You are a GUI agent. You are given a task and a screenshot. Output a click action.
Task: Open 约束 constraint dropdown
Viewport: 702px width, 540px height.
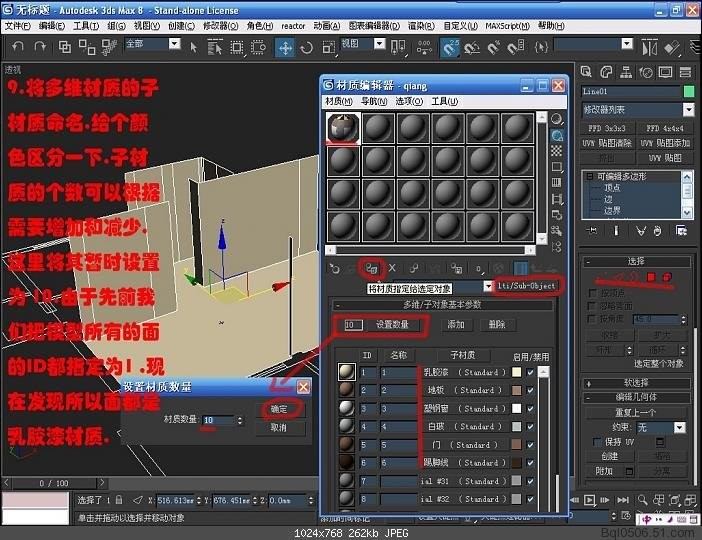[x=680, y=427]
